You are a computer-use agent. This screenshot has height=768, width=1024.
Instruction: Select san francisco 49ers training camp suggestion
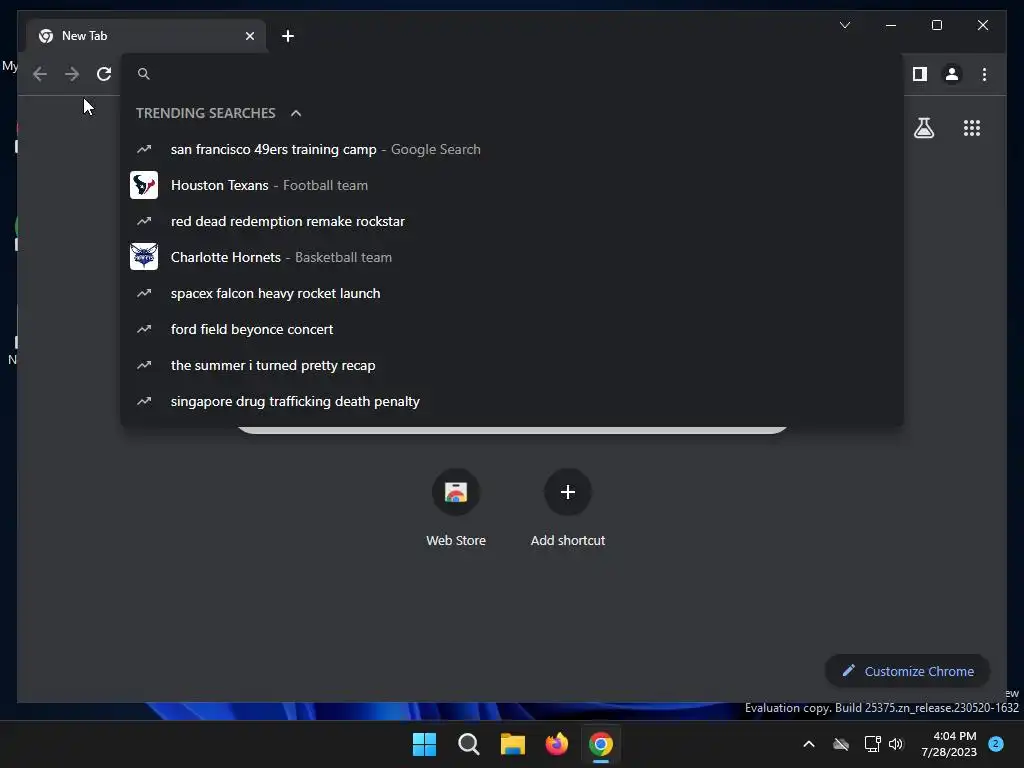(x=512, y=150)
